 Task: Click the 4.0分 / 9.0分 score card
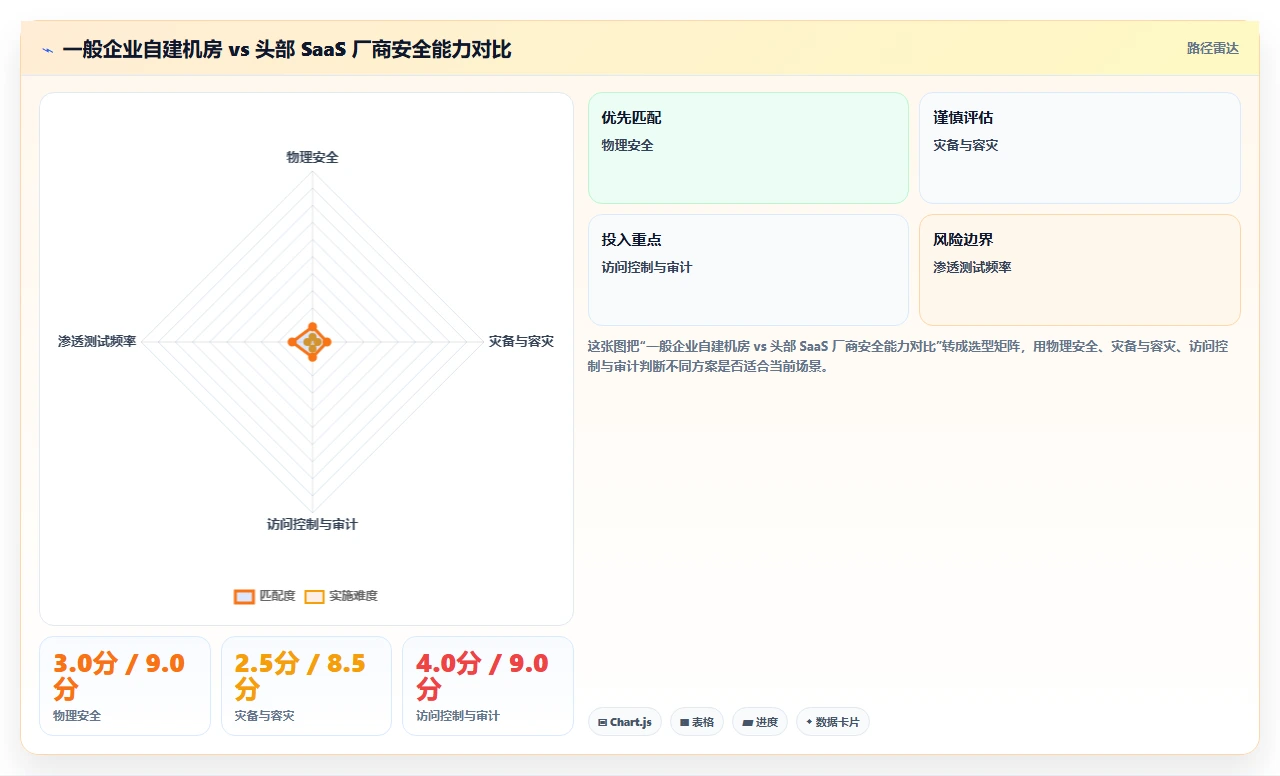pos(488,686)
